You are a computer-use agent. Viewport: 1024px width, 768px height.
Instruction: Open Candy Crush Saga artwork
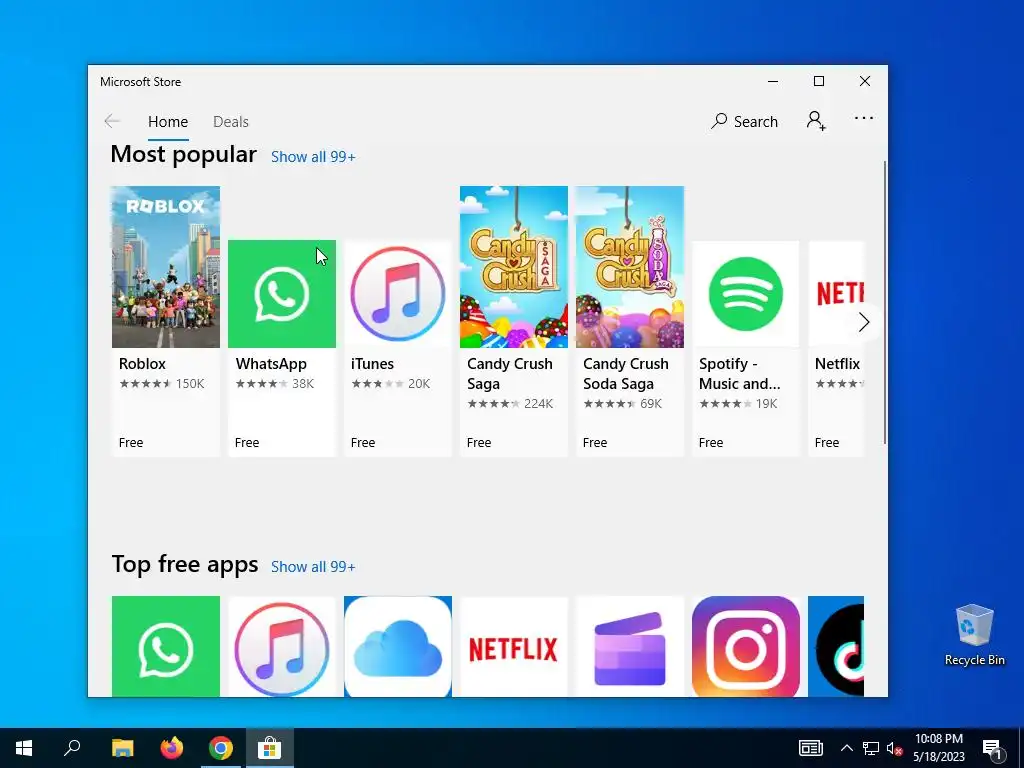pos(514,266)
